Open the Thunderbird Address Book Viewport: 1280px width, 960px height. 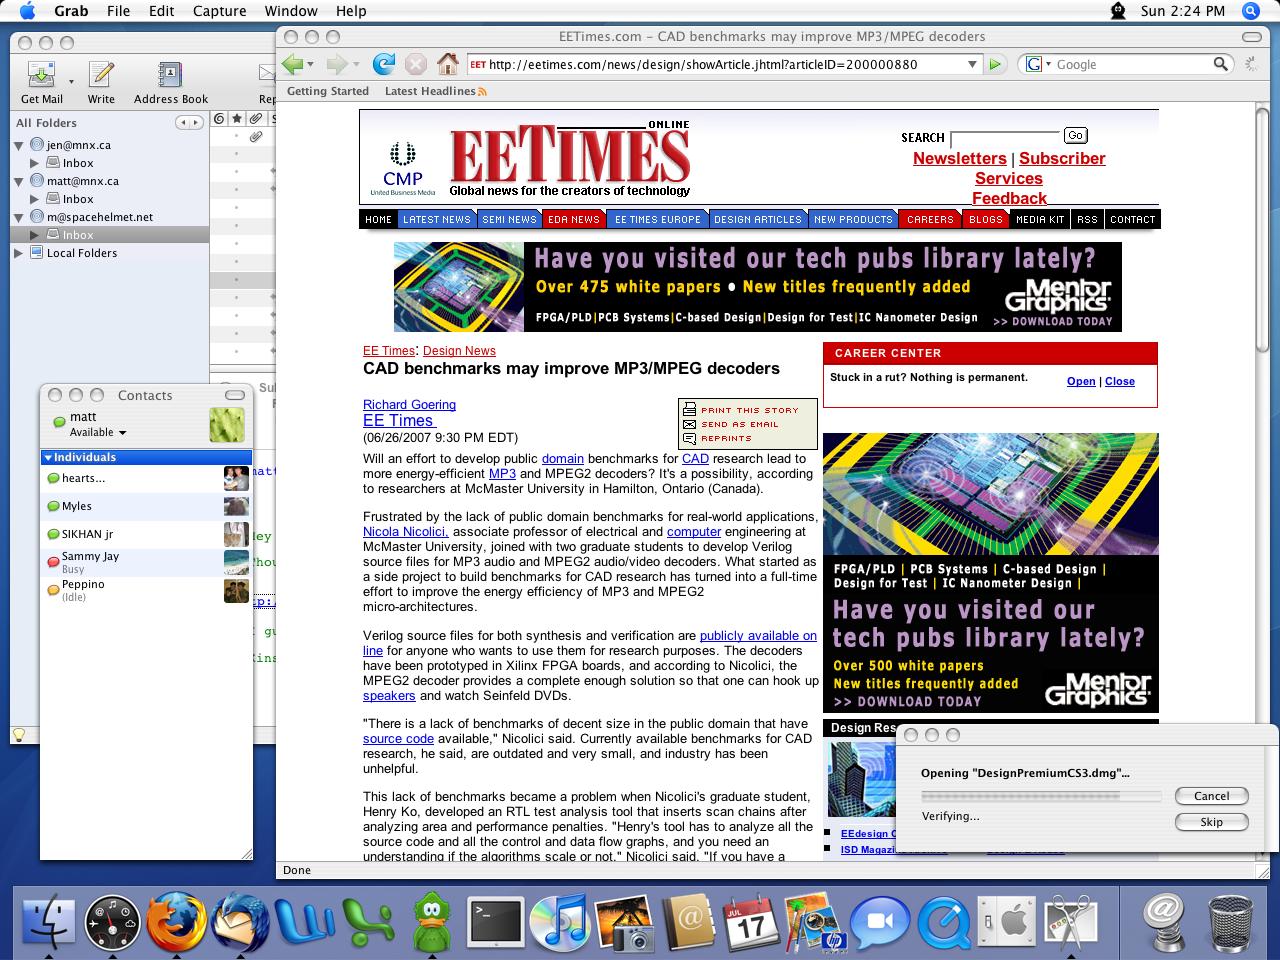[170, 76]
